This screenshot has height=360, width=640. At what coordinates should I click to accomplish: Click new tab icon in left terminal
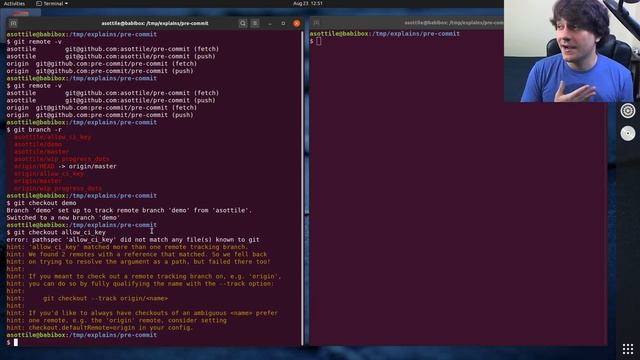(13, 23)
